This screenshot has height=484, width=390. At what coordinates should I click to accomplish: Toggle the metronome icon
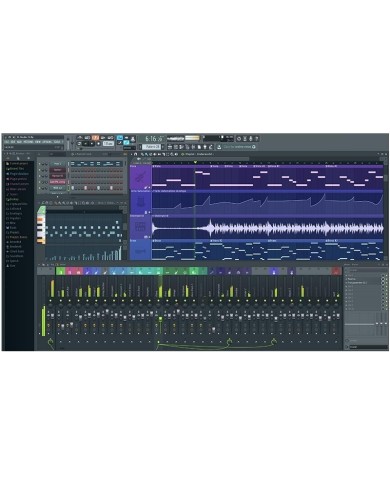80,138
